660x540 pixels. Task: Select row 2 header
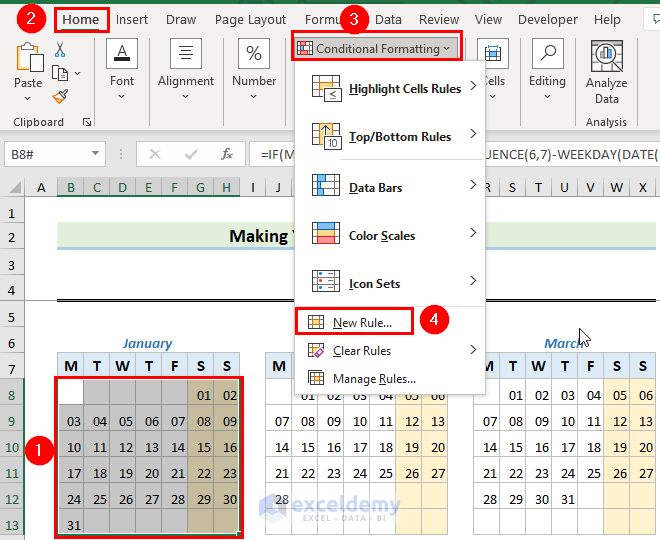(12, 237)
